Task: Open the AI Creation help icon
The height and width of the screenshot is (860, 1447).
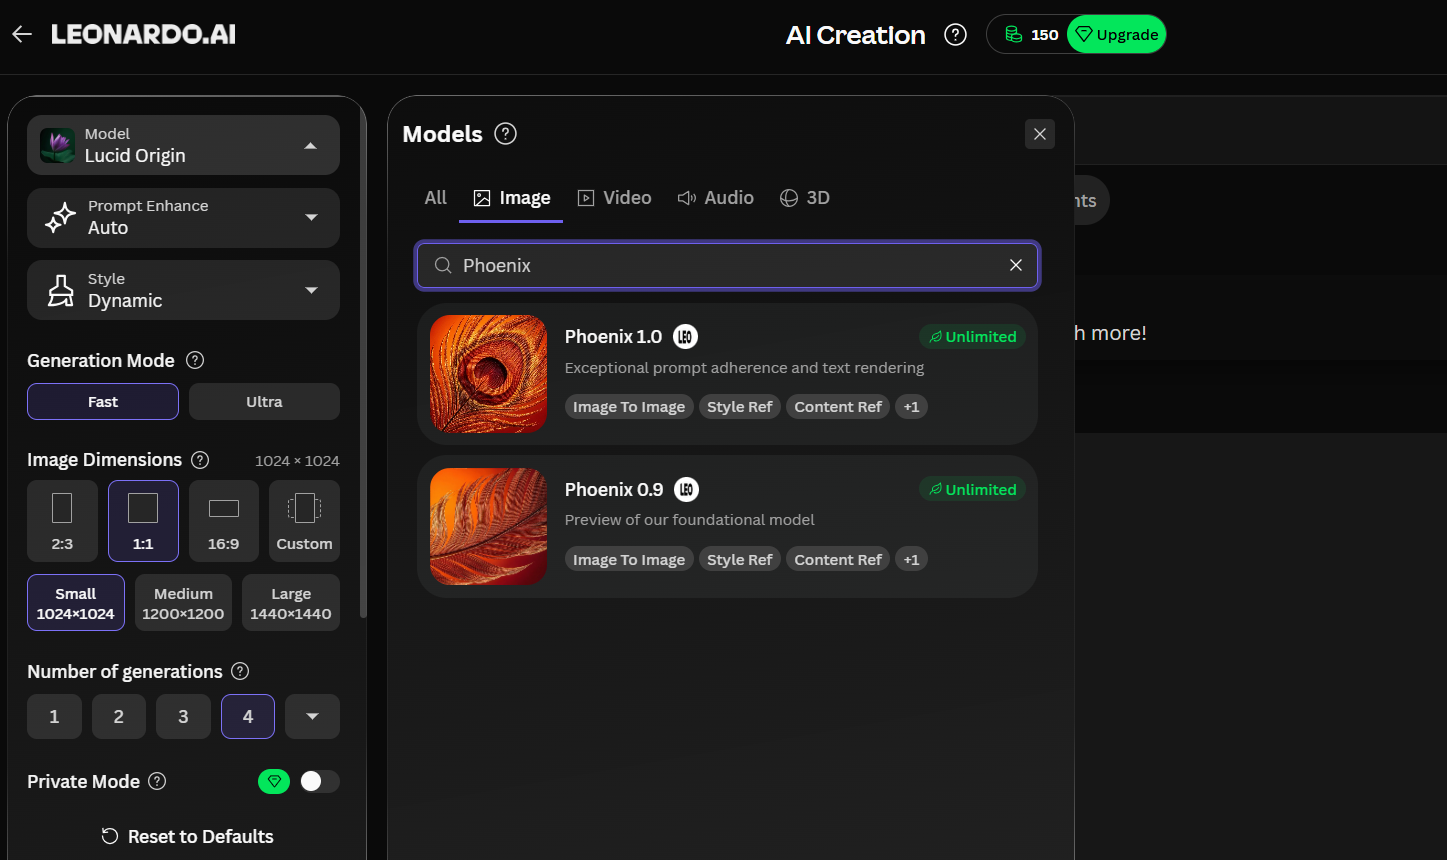Action: pyautogui.click(x=956, y=35)
